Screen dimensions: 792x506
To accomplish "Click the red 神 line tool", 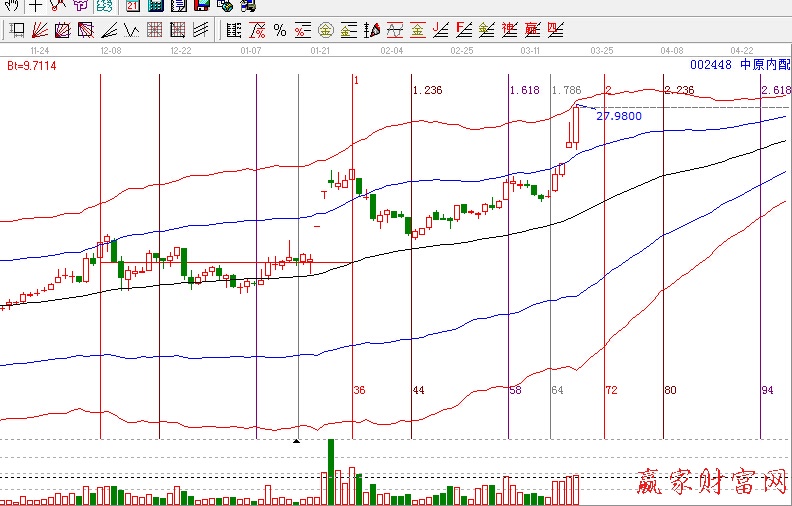I will (x=510, y=30).
